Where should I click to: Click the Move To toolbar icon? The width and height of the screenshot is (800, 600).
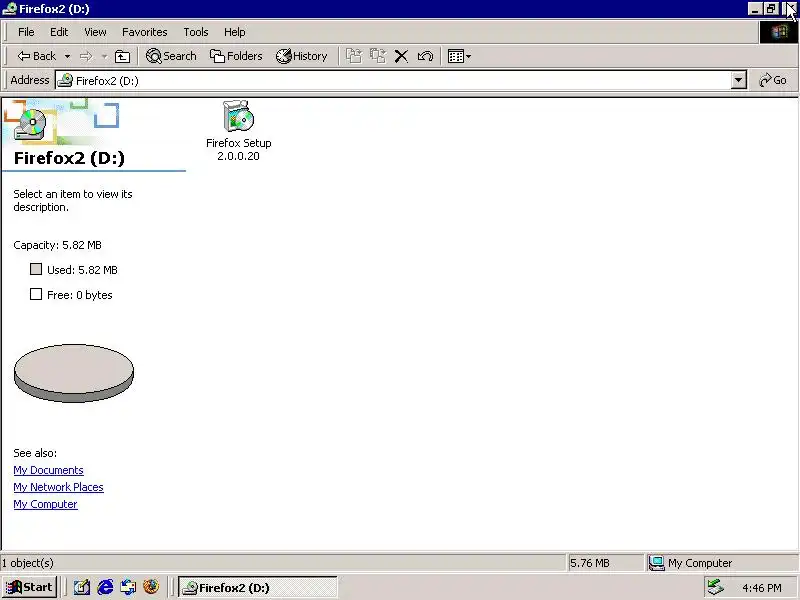click(x=354, y=56)
